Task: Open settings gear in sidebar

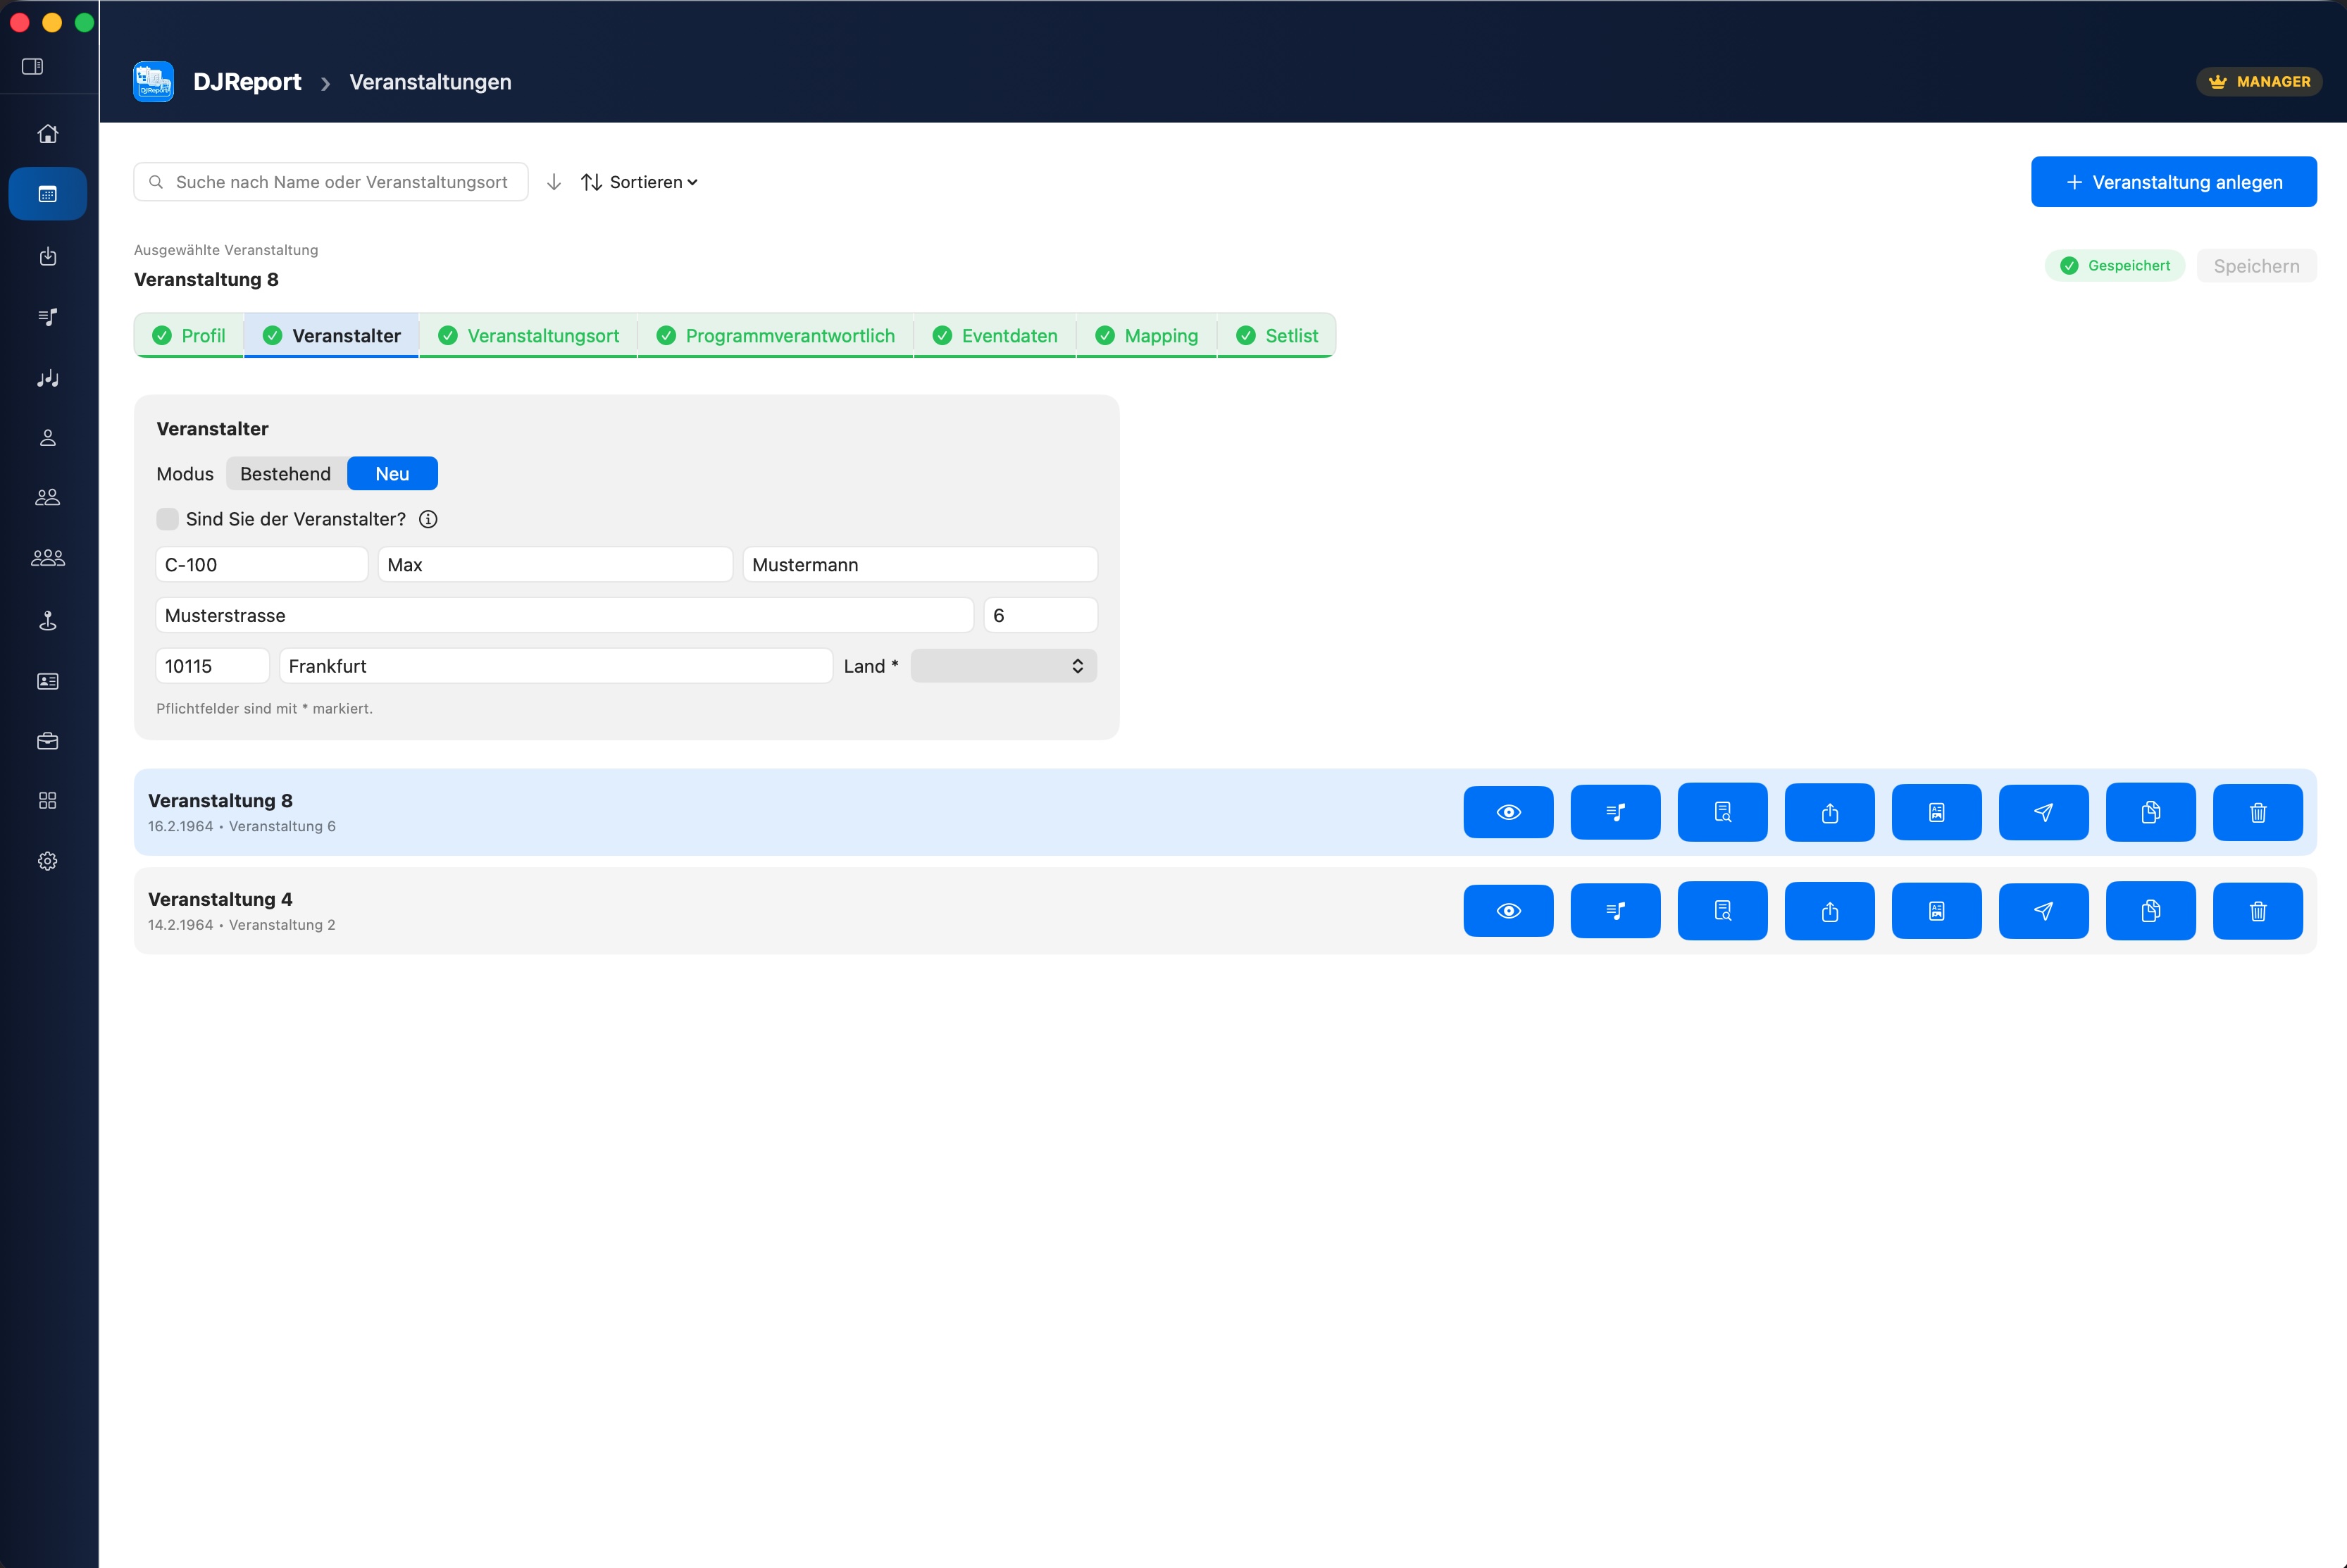Action: click(x=48, y=861)
